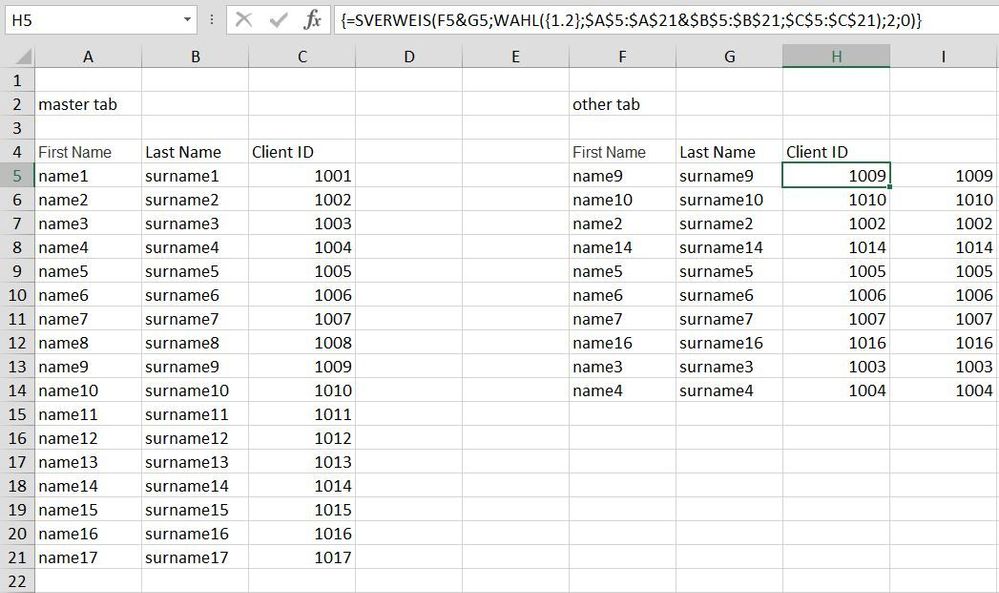Select name14 in column F
The width and height of the screenshot is (999, 593).
point(622,247)
